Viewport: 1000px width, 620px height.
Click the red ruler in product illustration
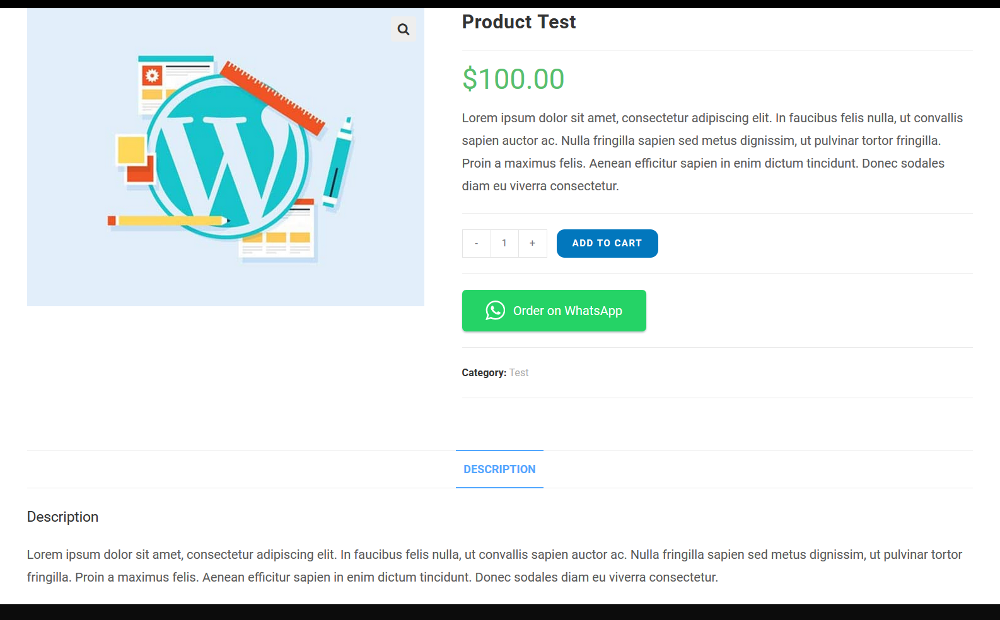[273, 97]
